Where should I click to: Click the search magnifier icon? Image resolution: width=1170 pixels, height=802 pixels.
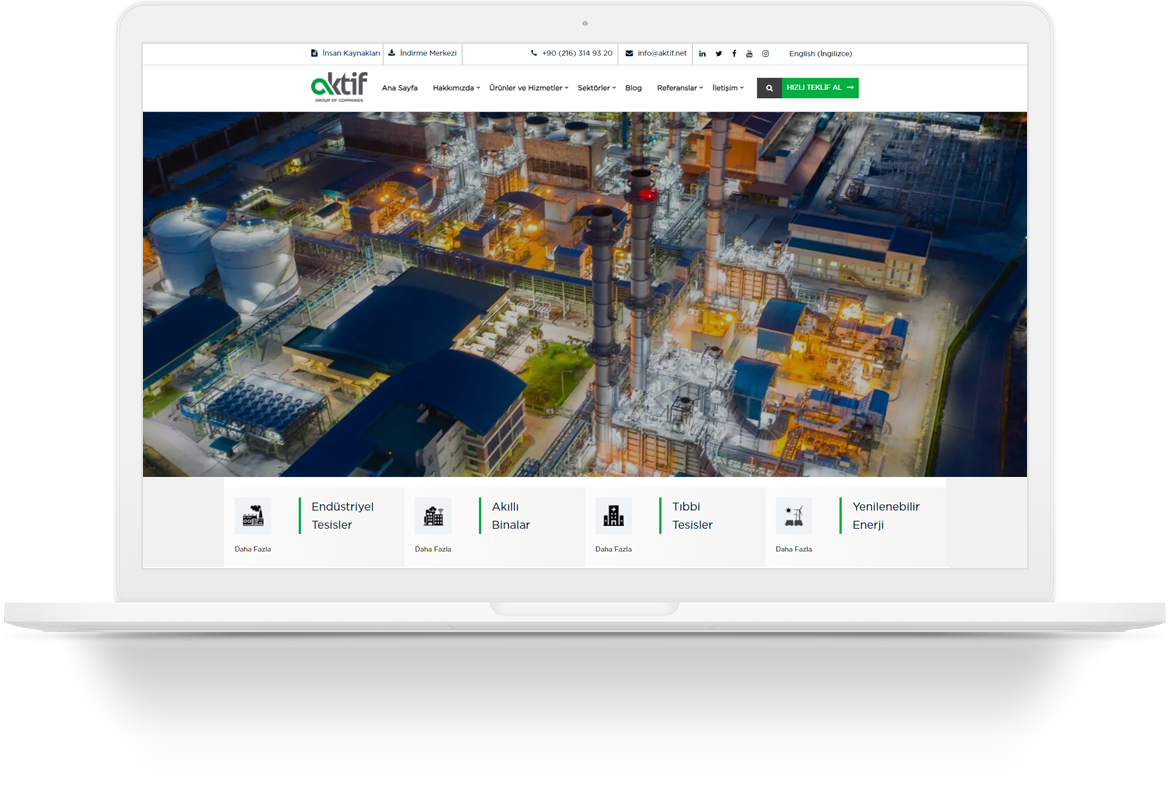769,88
